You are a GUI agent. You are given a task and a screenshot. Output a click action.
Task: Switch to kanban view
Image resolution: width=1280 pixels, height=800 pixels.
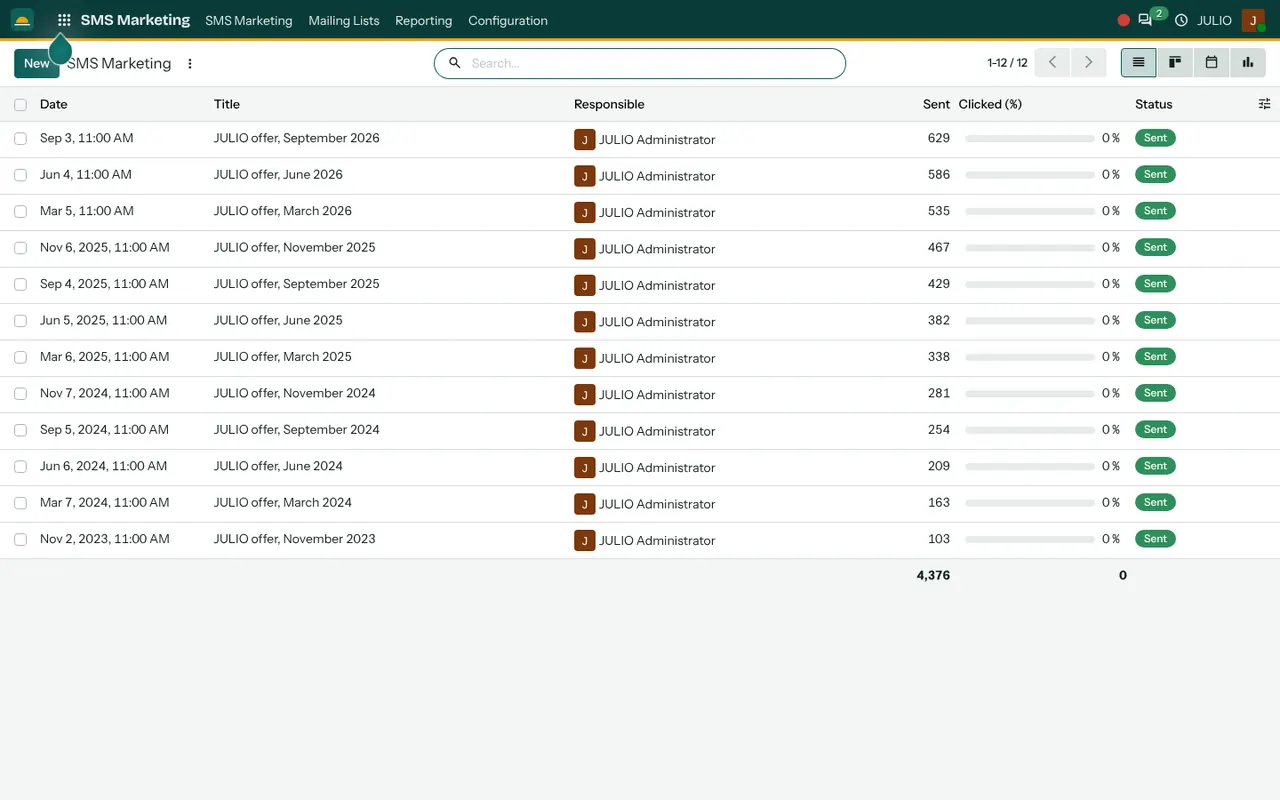pos(1175,62)
